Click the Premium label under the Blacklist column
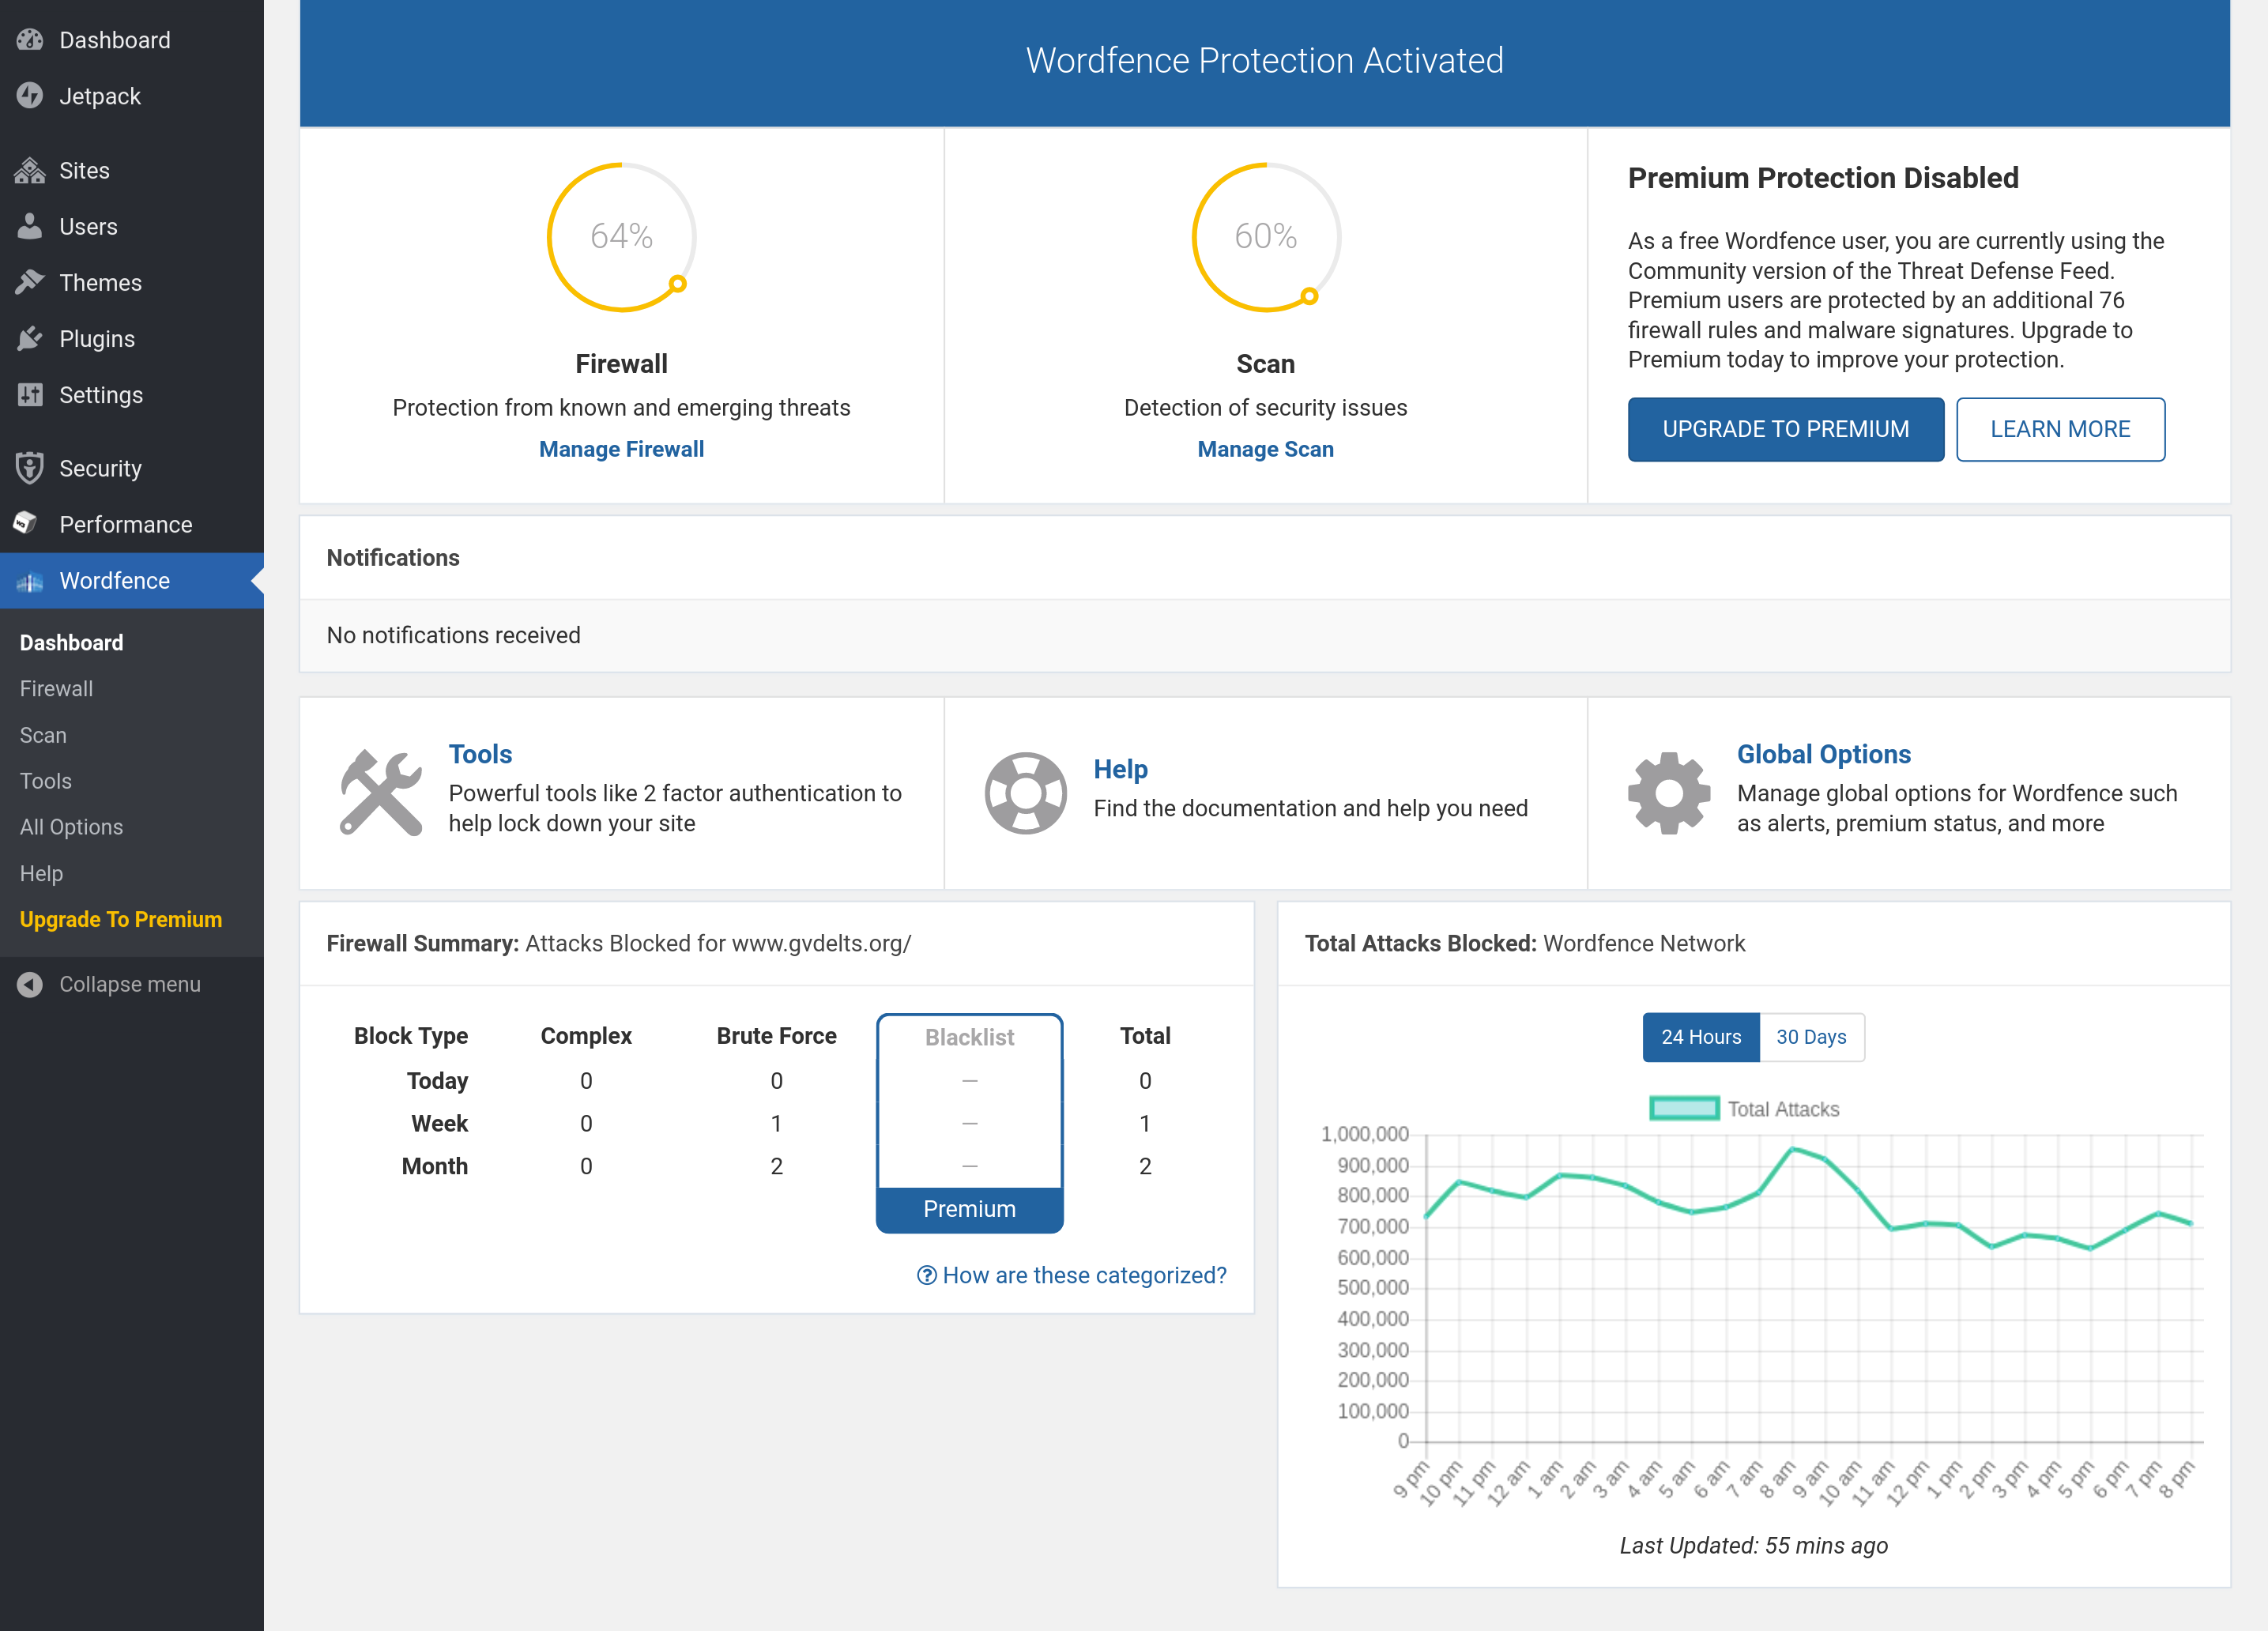Screen dimensions: 2268x1631 (x=969, y=1208)
